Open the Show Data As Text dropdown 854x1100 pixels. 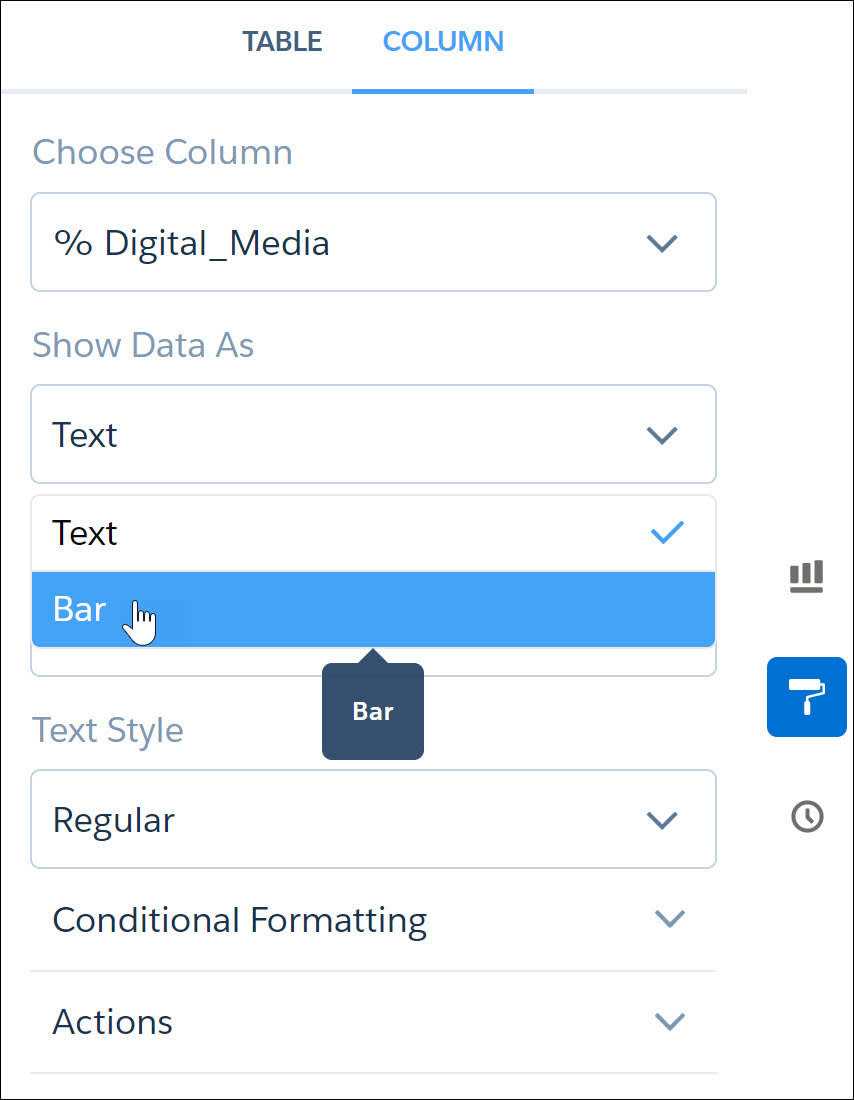tap(373, 434)
